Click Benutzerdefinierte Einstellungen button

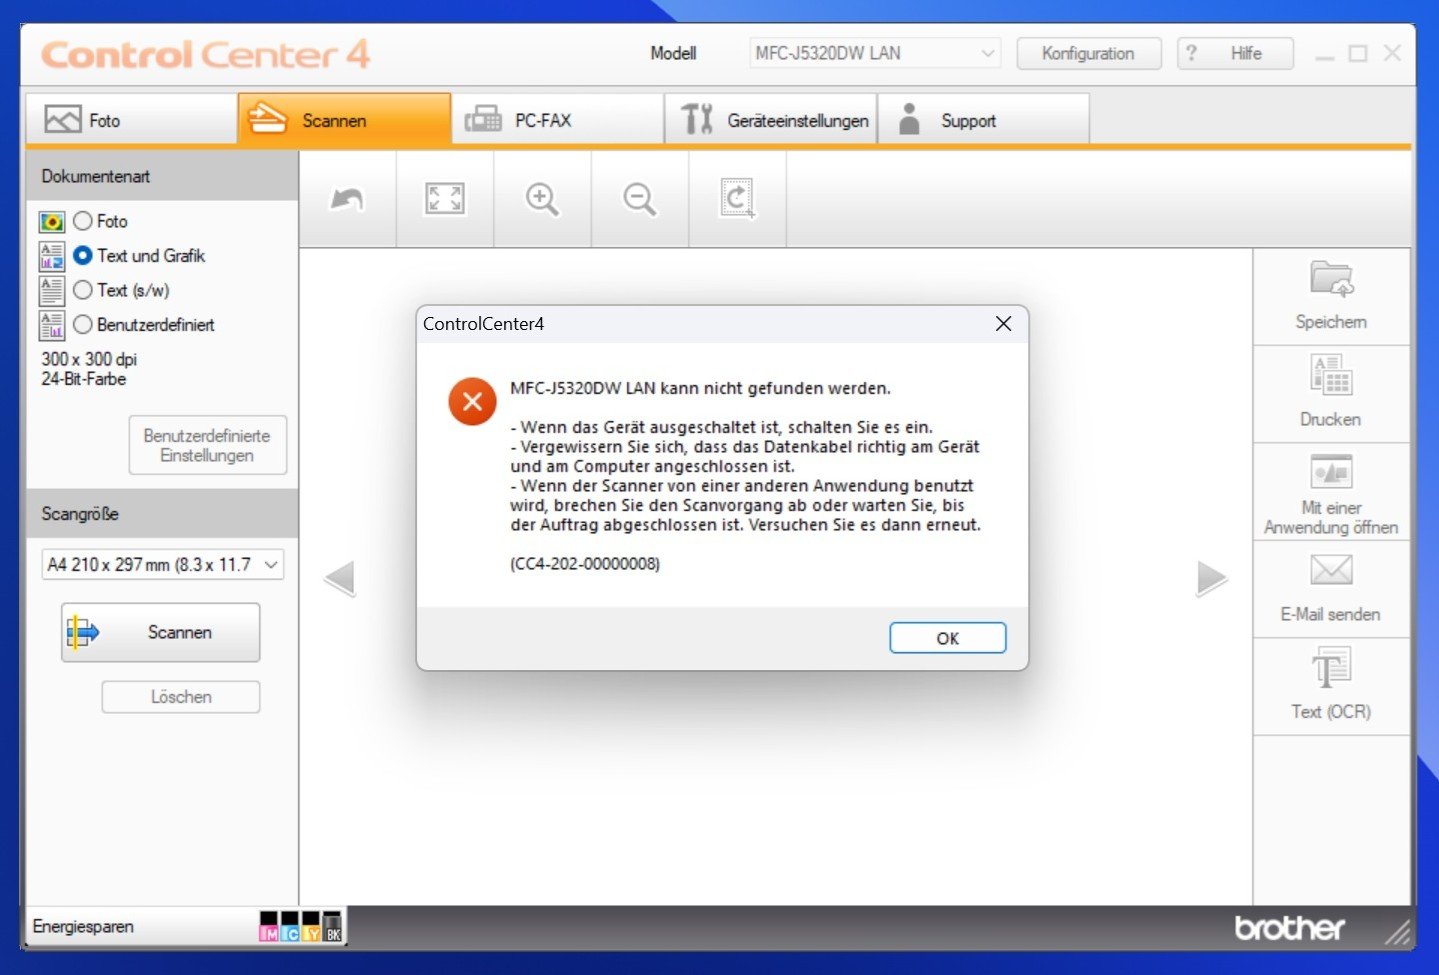(x=208, y=445)
